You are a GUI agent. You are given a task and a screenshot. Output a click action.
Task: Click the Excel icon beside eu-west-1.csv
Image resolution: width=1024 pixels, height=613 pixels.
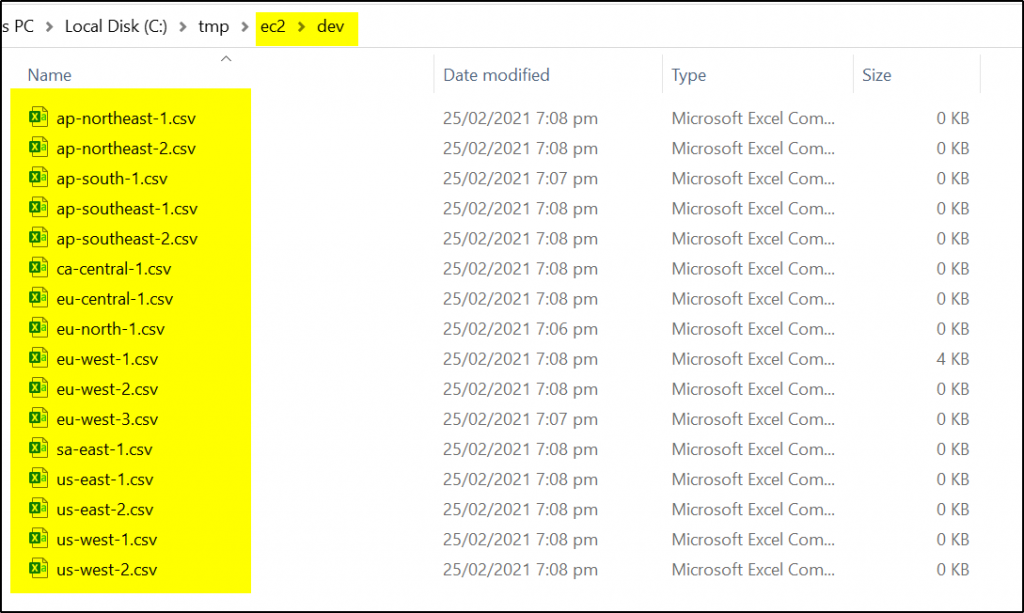coord(38,359)
